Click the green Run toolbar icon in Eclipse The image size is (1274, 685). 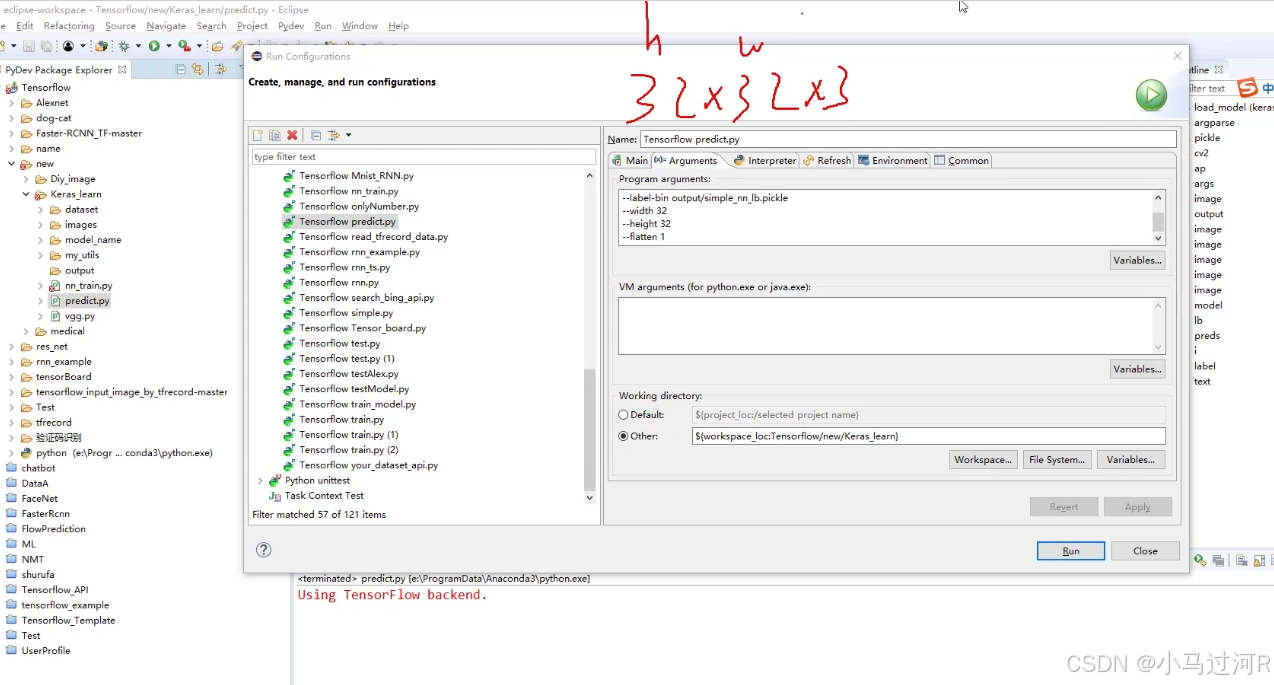pyautogui.click(x=154, y=46)
